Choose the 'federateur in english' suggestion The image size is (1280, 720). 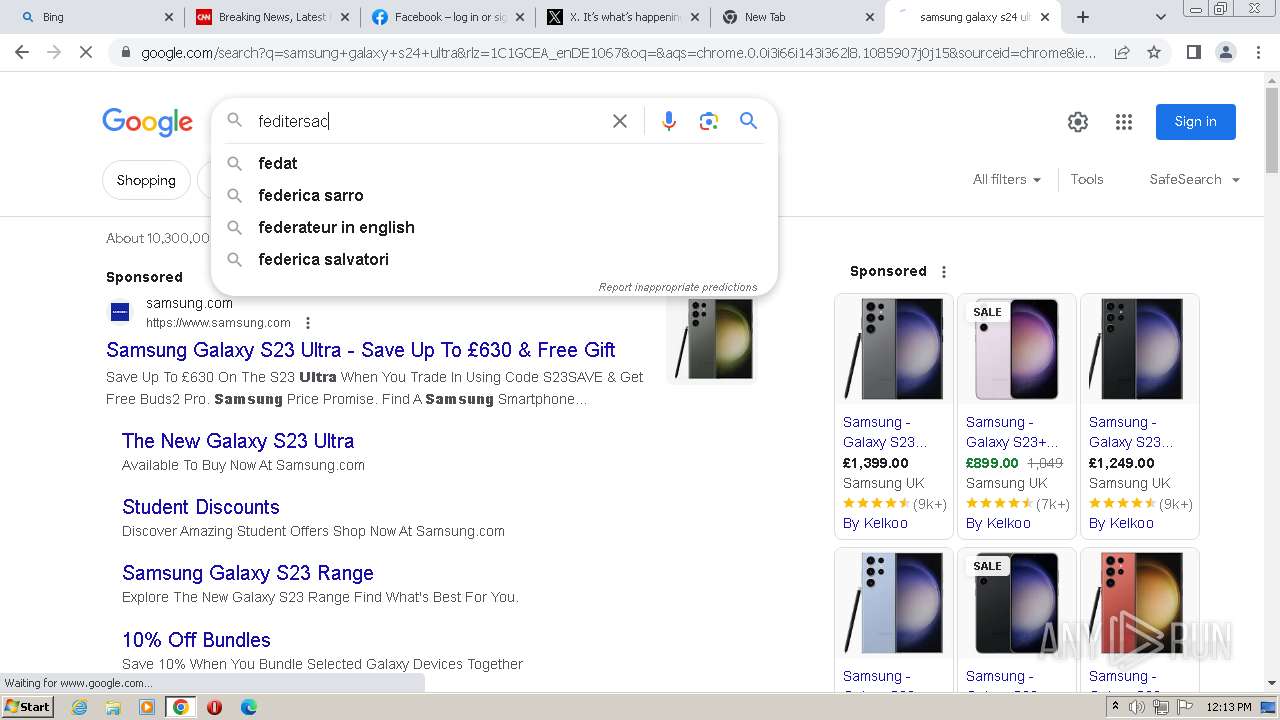pos(494,227)
